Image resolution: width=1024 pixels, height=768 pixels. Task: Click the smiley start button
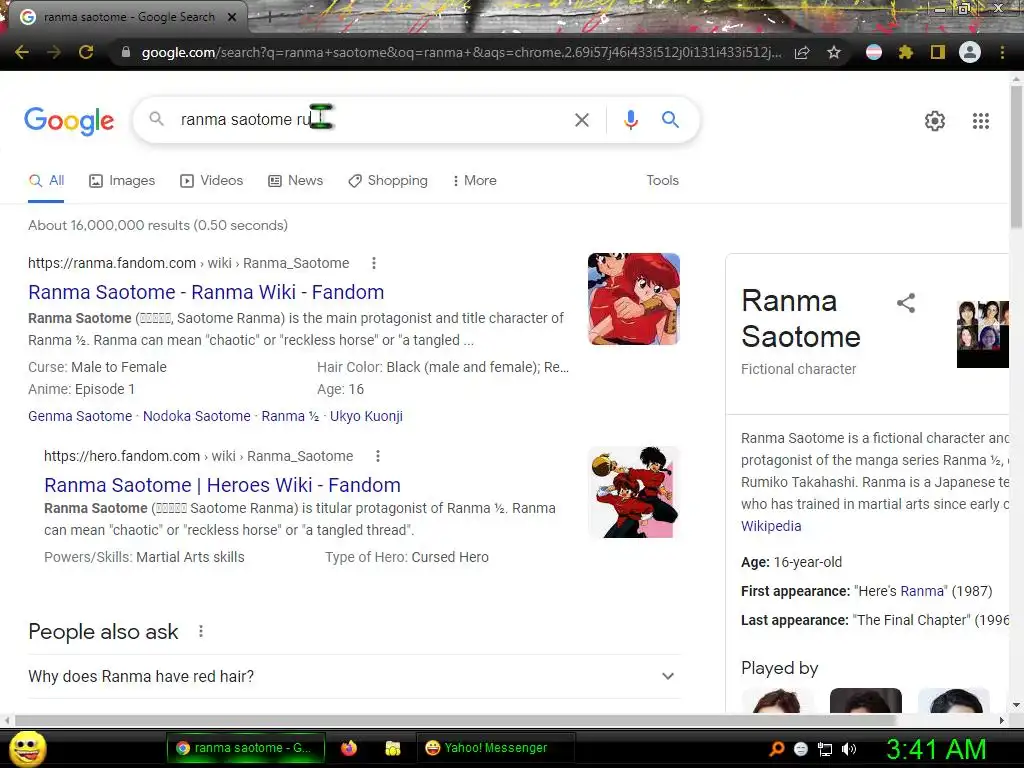click(27, 748)
